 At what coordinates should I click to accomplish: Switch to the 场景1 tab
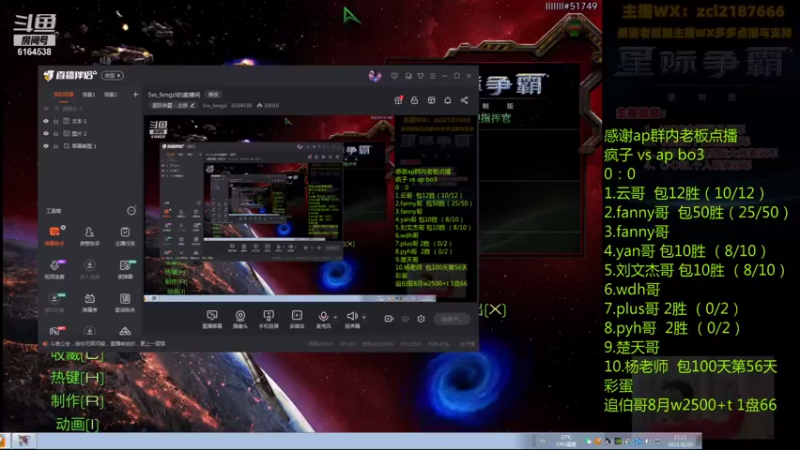click(89, 95)
